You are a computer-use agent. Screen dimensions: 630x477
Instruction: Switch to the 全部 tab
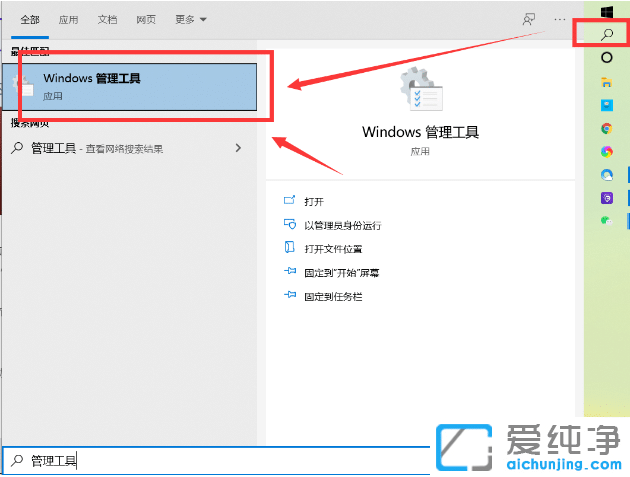click(x=30, y=19)
